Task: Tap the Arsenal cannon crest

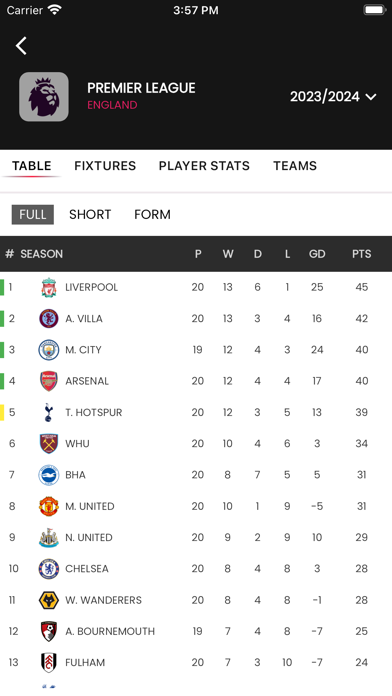Action: [48, 381]
